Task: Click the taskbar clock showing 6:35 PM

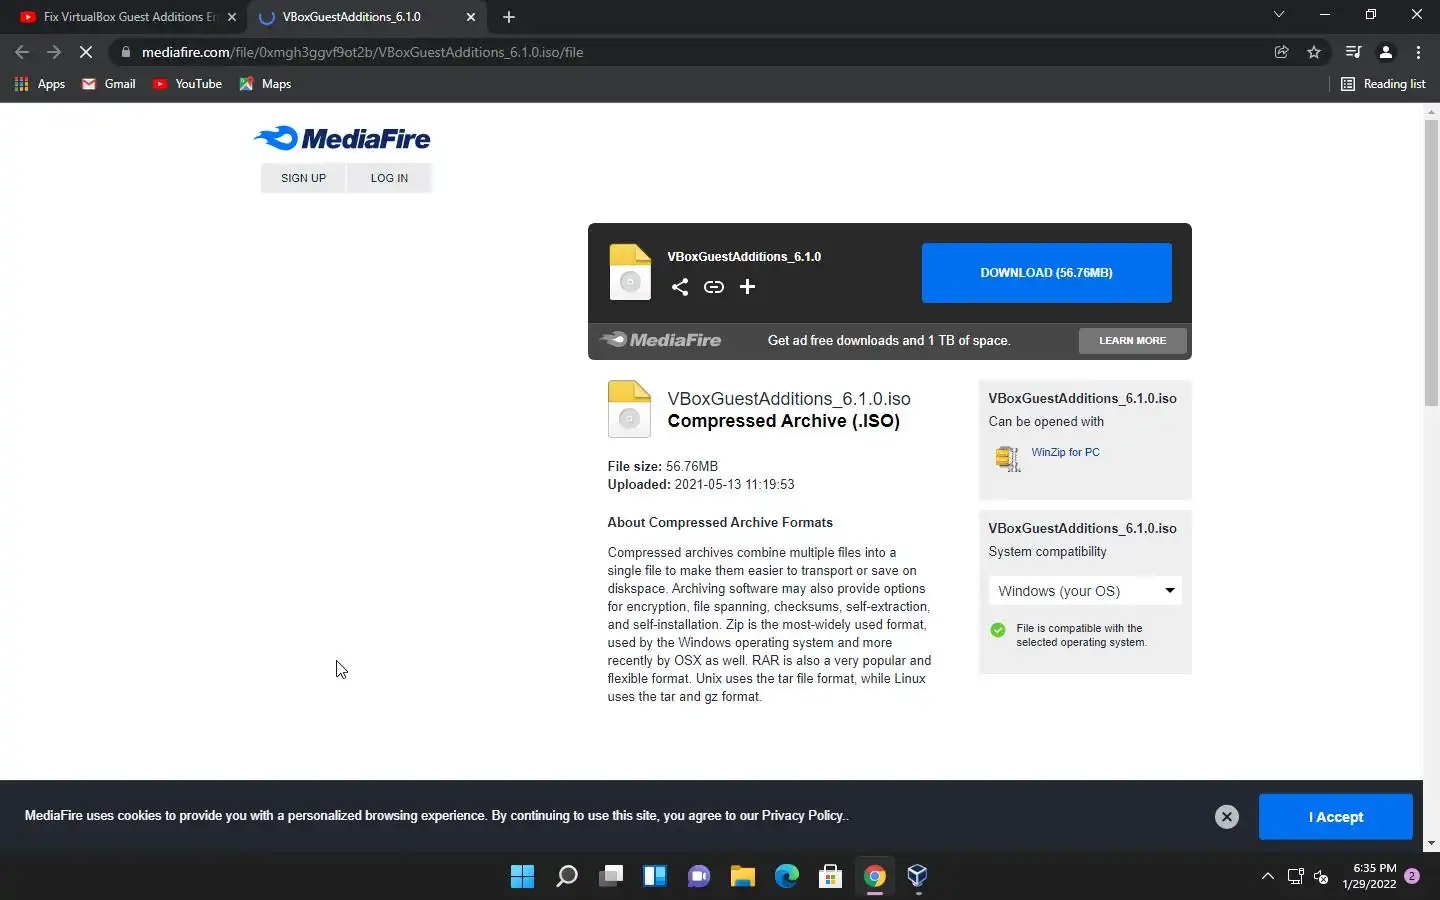Action: (1369, 876)
